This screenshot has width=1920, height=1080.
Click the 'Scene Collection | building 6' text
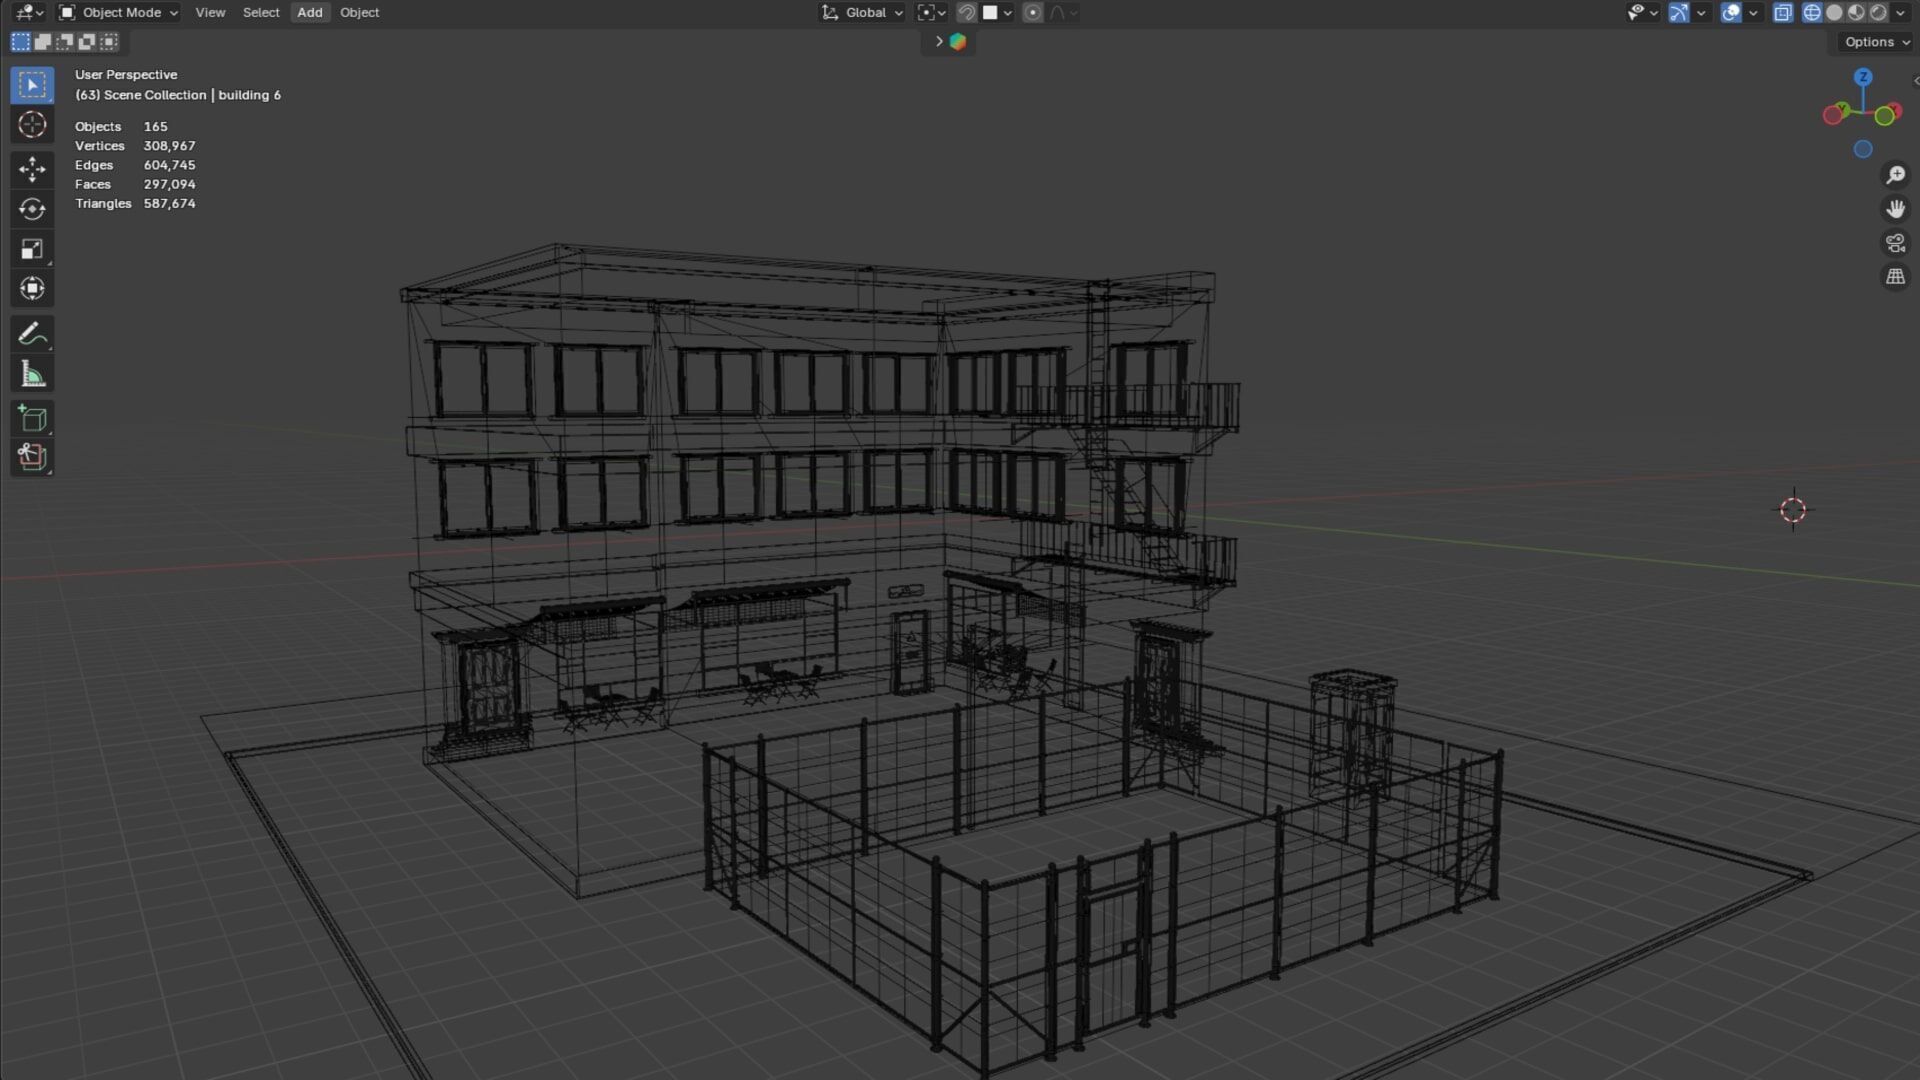(x=193, y=95)
